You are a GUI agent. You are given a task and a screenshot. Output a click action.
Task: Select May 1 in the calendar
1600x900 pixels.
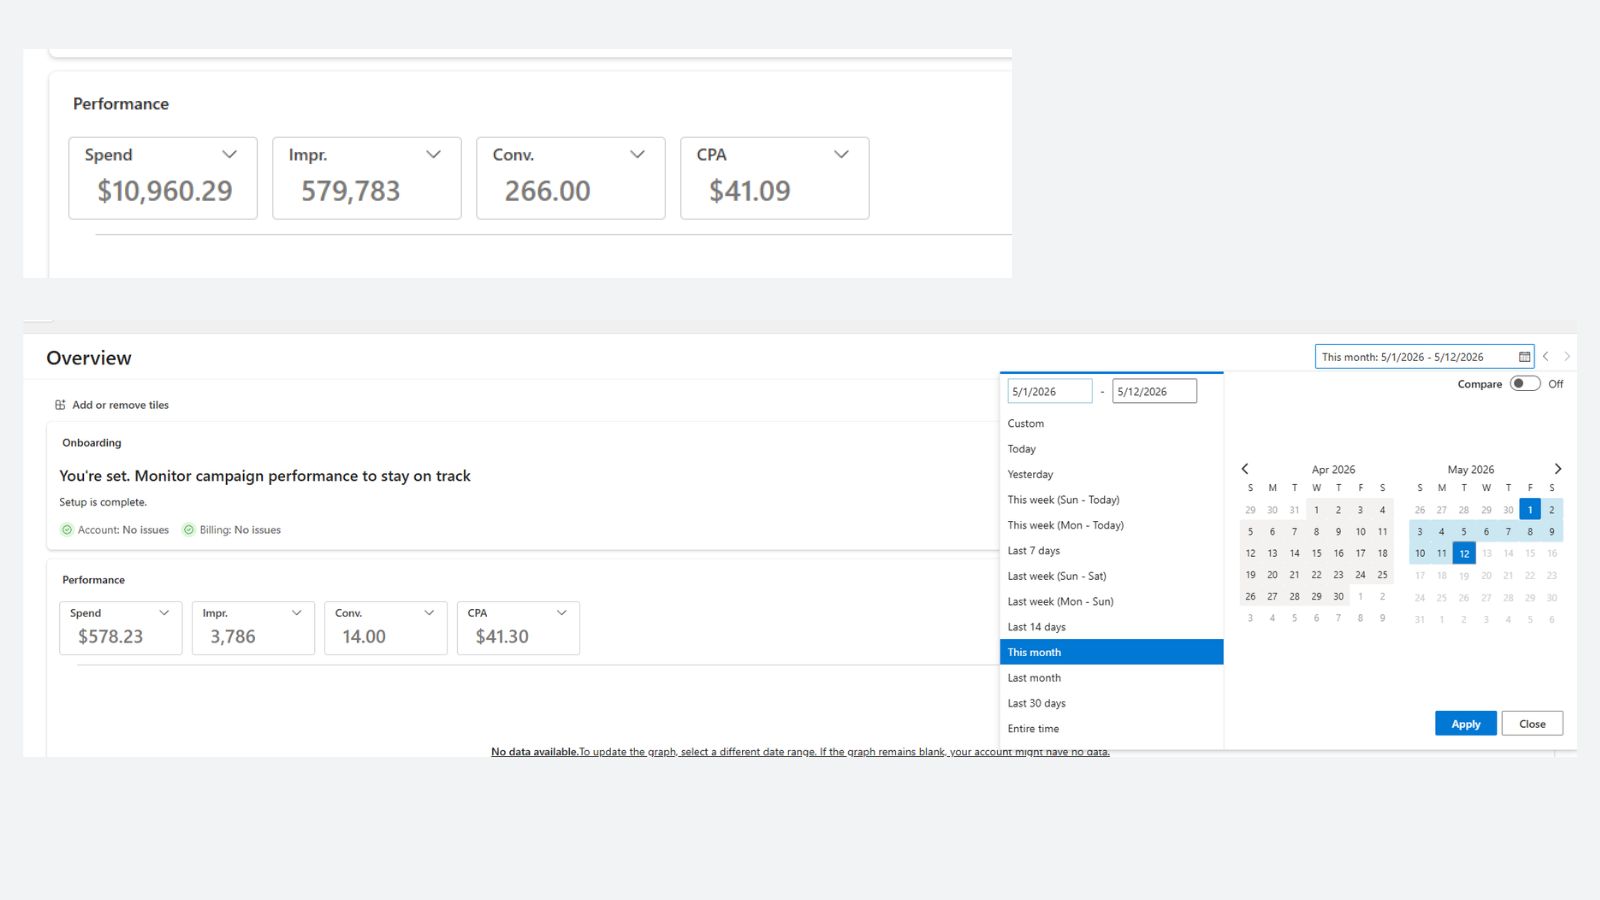1530,510
